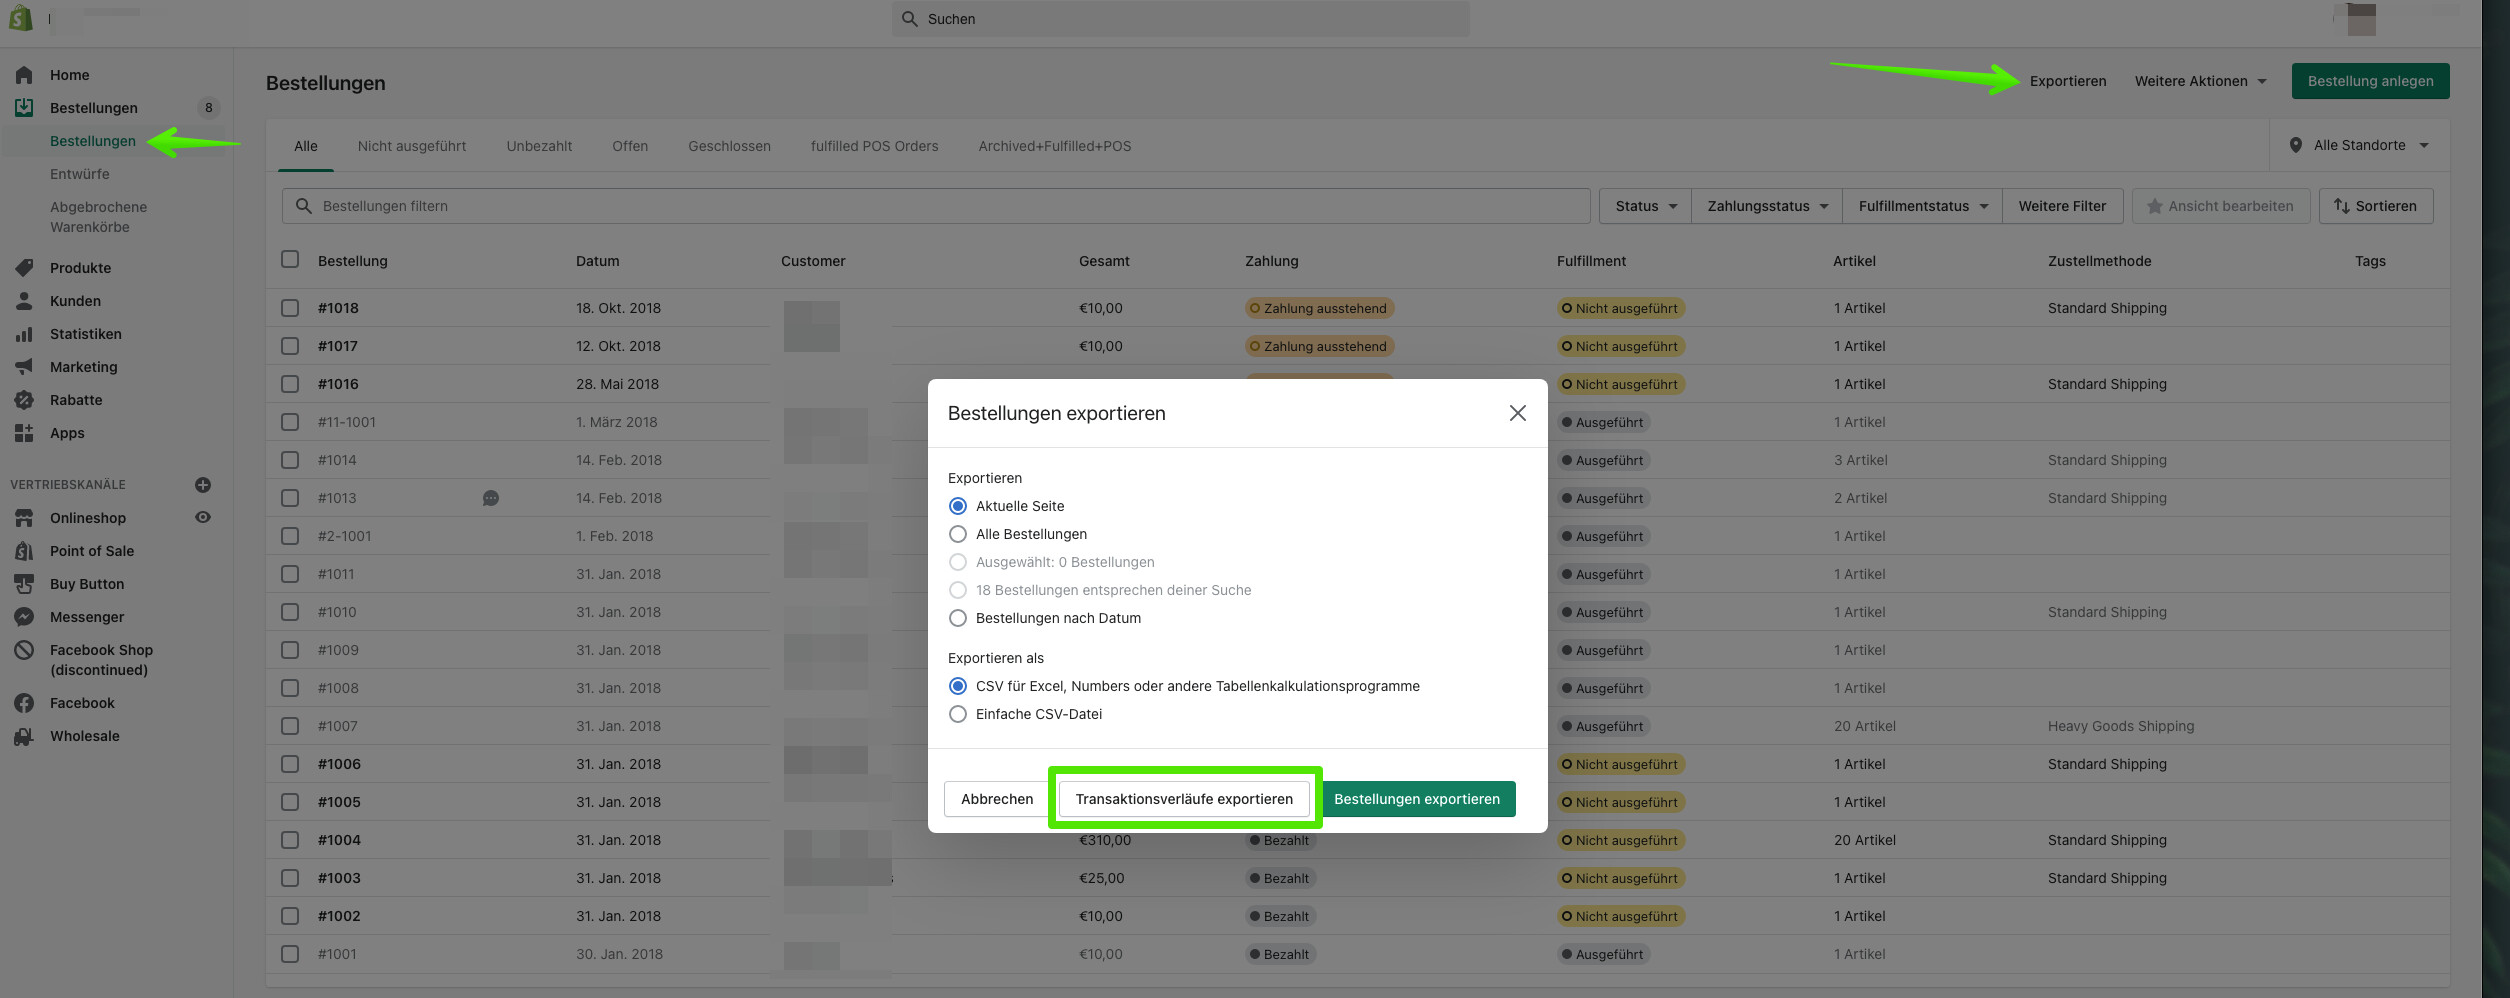Click the Shopify logo
Viewport: 2510px width, 998px height.
point(20,18)
